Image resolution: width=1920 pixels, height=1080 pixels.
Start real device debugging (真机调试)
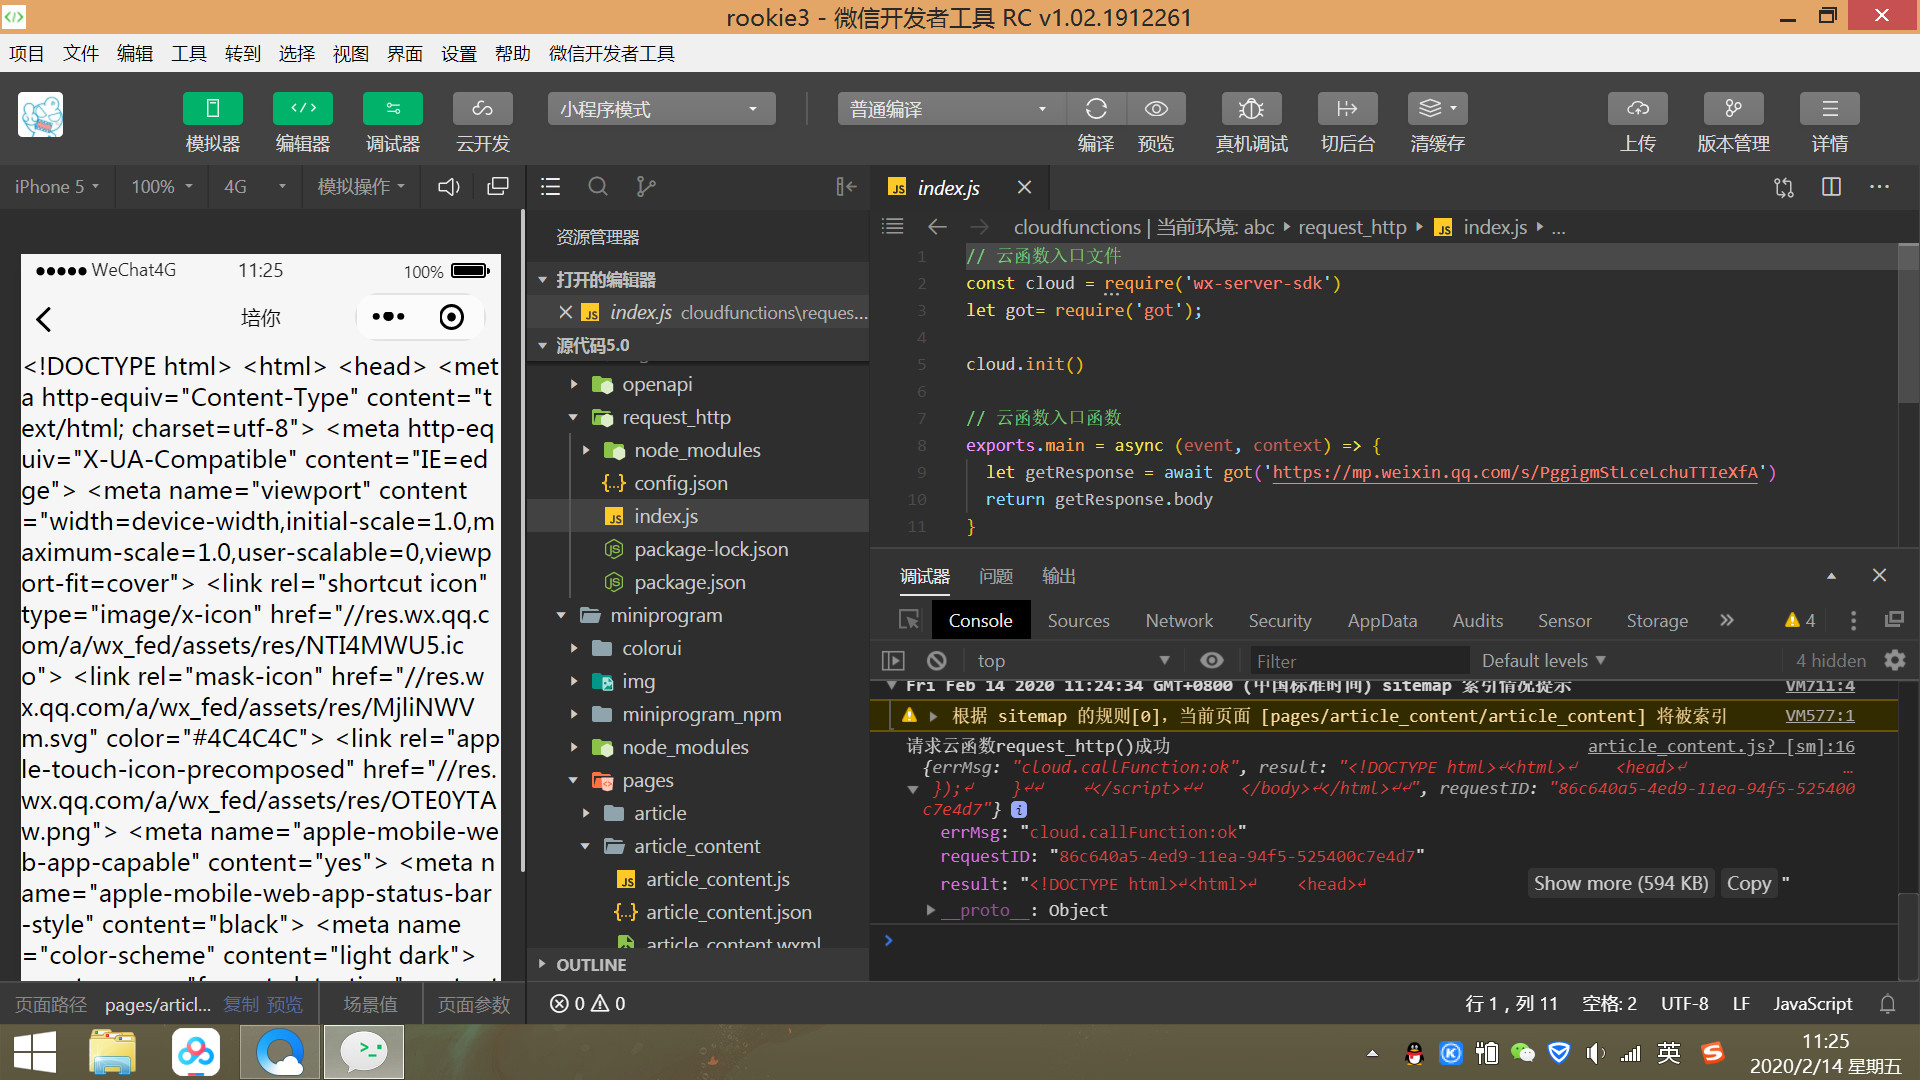point(1251,109)
